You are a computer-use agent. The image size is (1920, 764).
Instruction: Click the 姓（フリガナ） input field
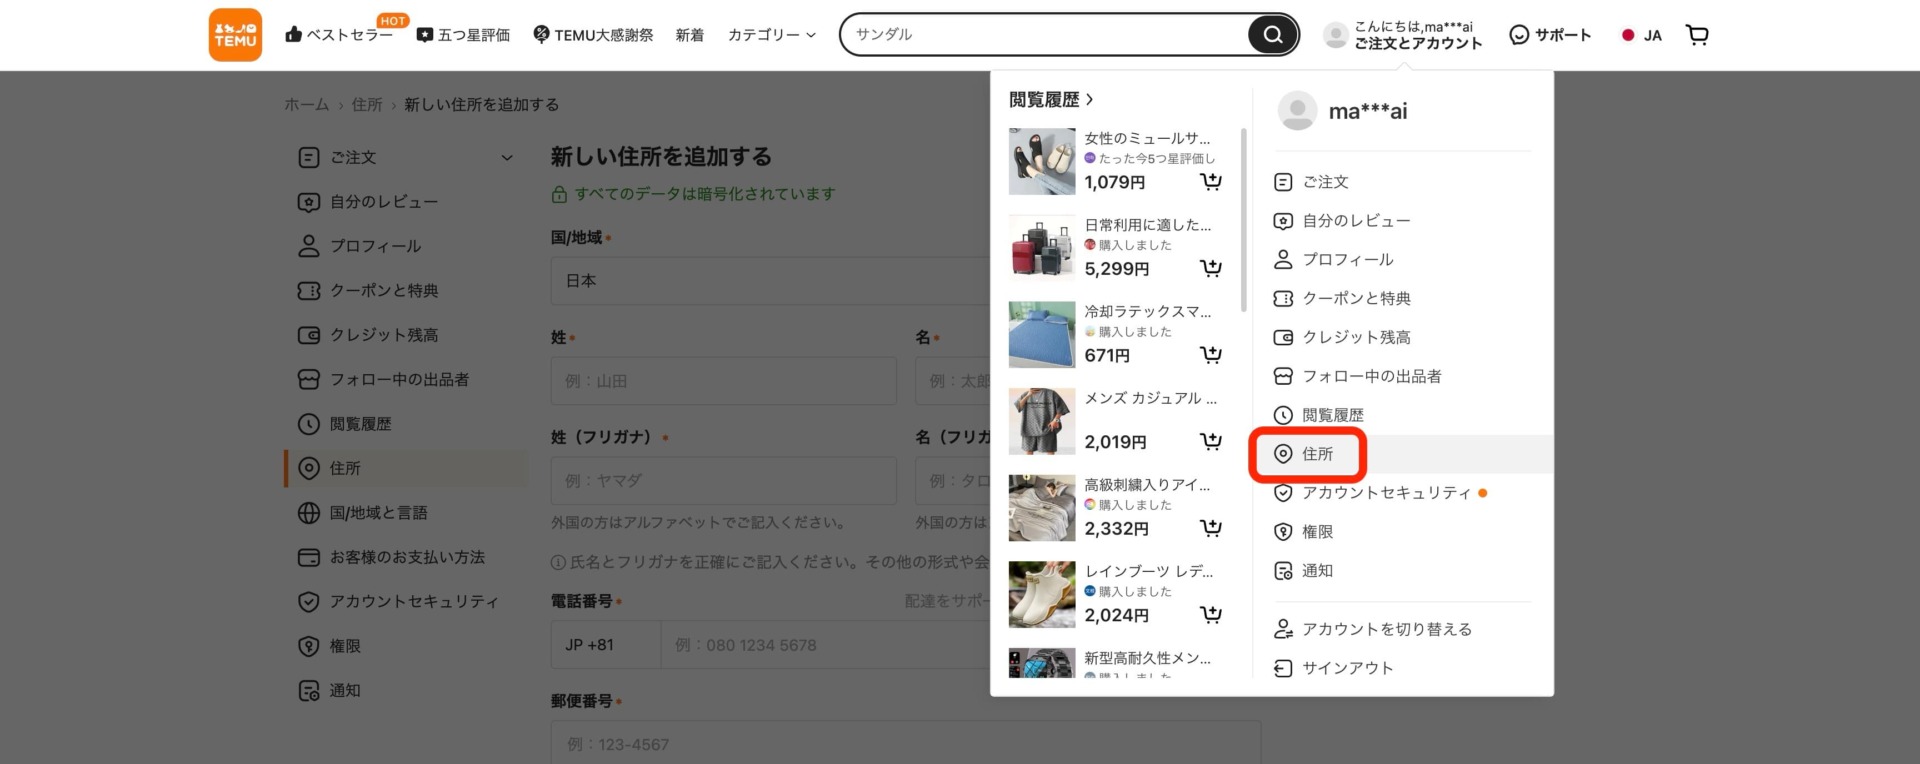[x=723, y=481]
